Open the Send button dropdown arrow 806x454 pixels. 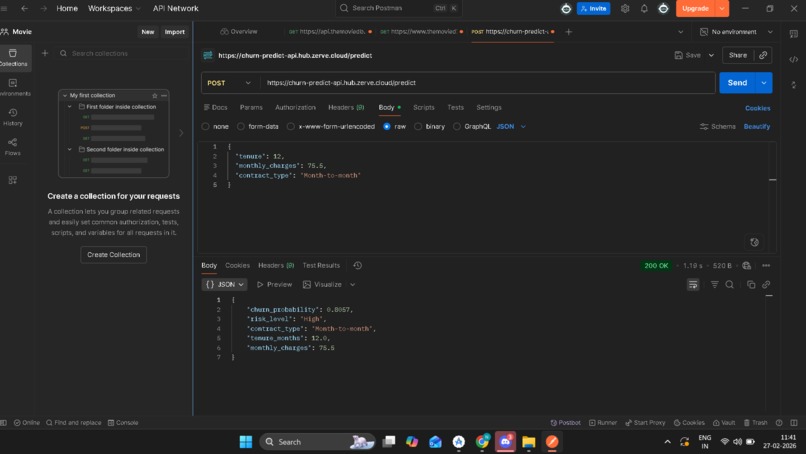click(x=764, y=83)
